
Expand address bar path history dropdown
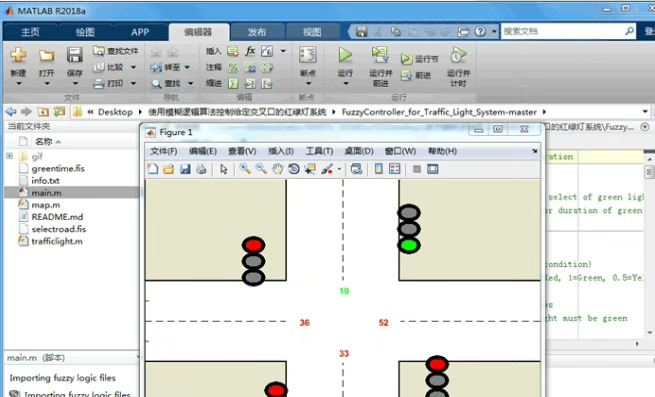645,112
